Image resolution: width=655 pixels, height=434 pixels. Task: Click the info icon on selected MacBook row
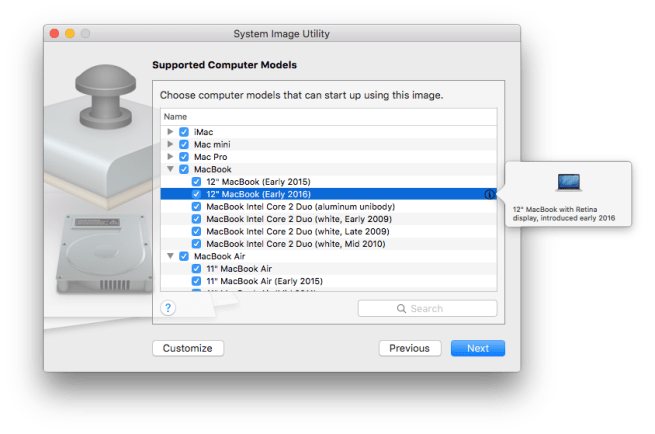click(x=490, y=194)
